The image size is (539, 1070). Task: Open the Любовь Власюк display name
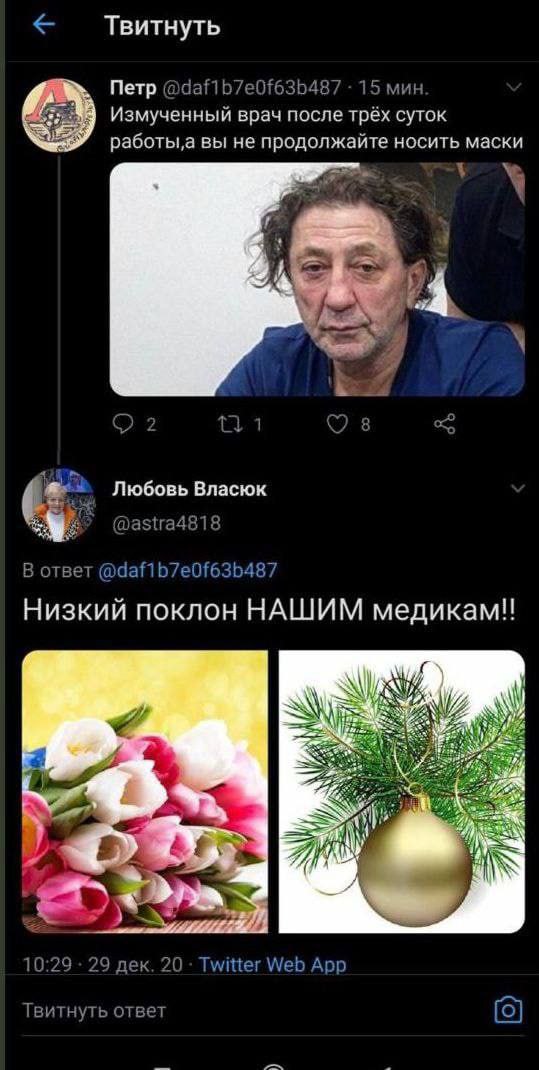tap(189, 489)
